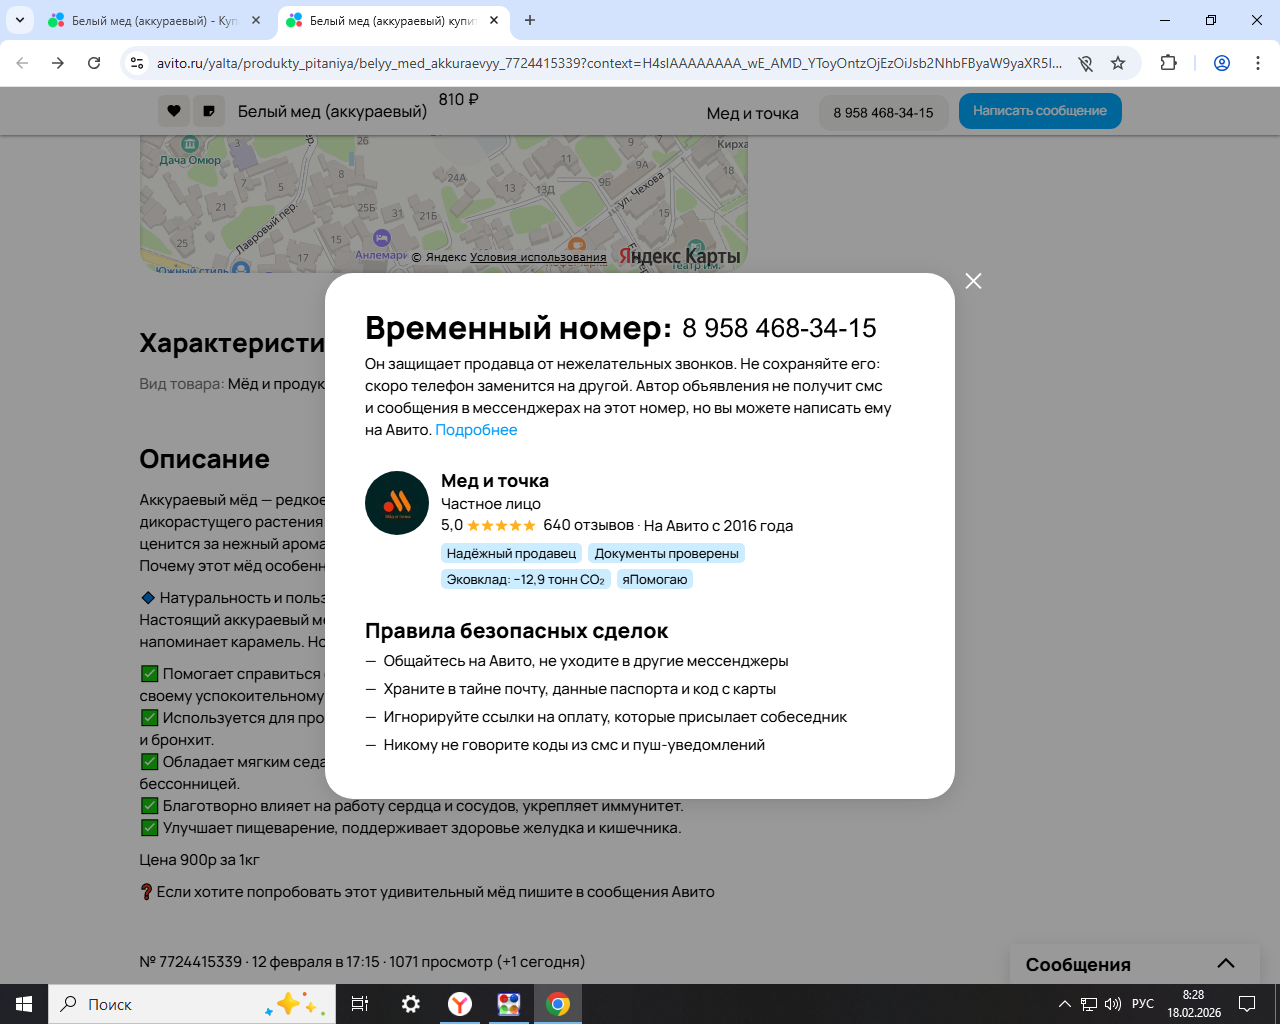Close the temporary number popup

pos(973,281)
